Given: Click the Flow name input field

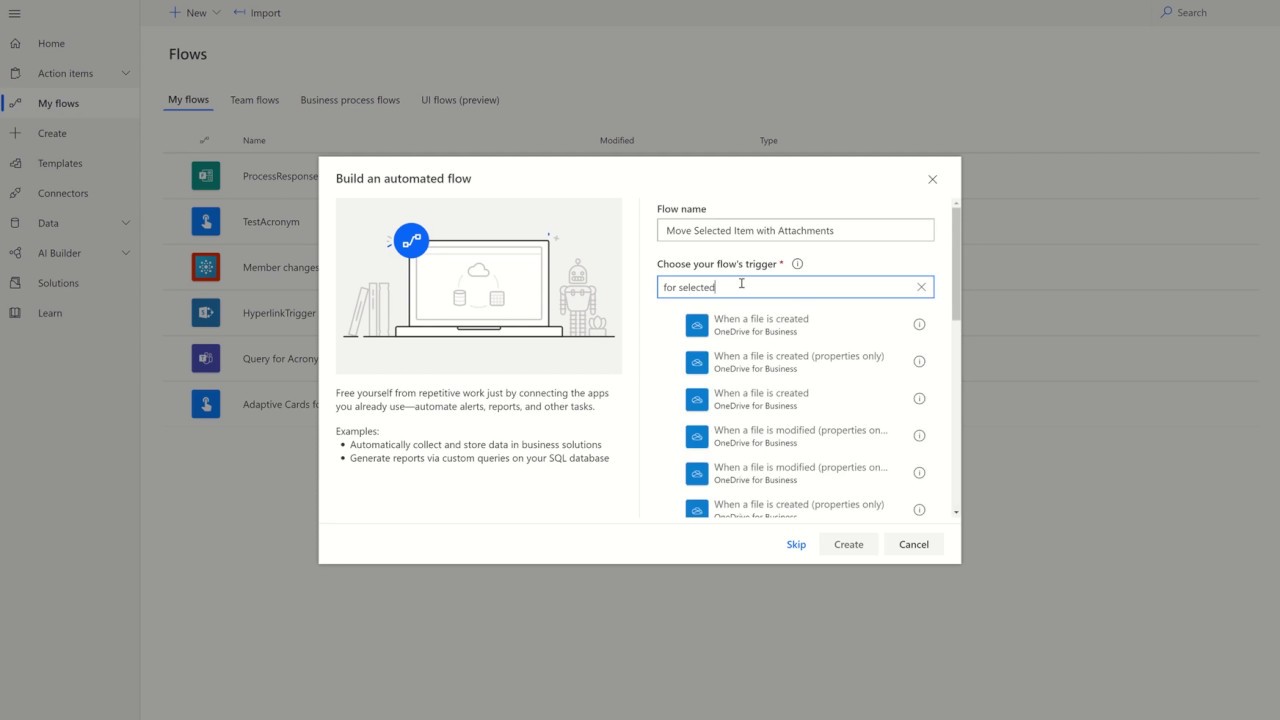Looking at the screenshot, I should click(795, 230).
